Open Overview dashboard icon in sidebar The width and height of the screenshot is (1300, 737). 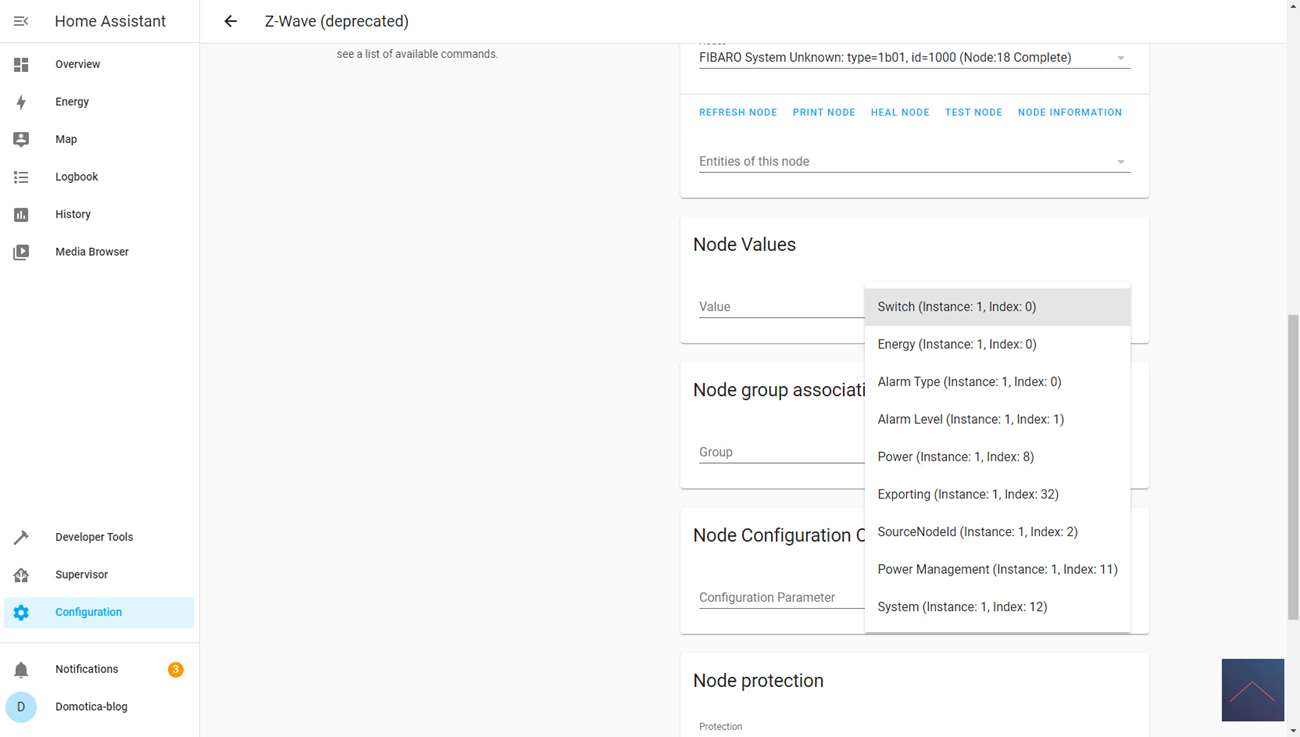21,65
